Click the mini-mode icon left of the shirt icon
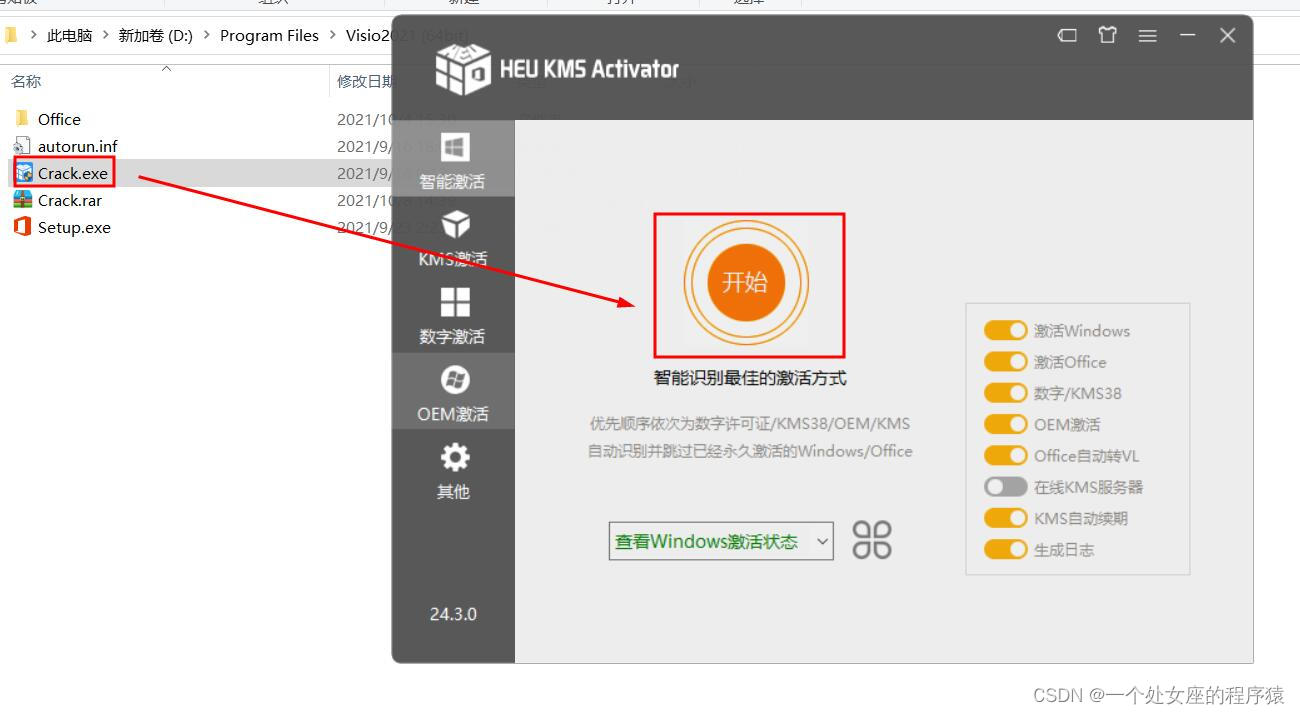 (x=1067, y=36)
